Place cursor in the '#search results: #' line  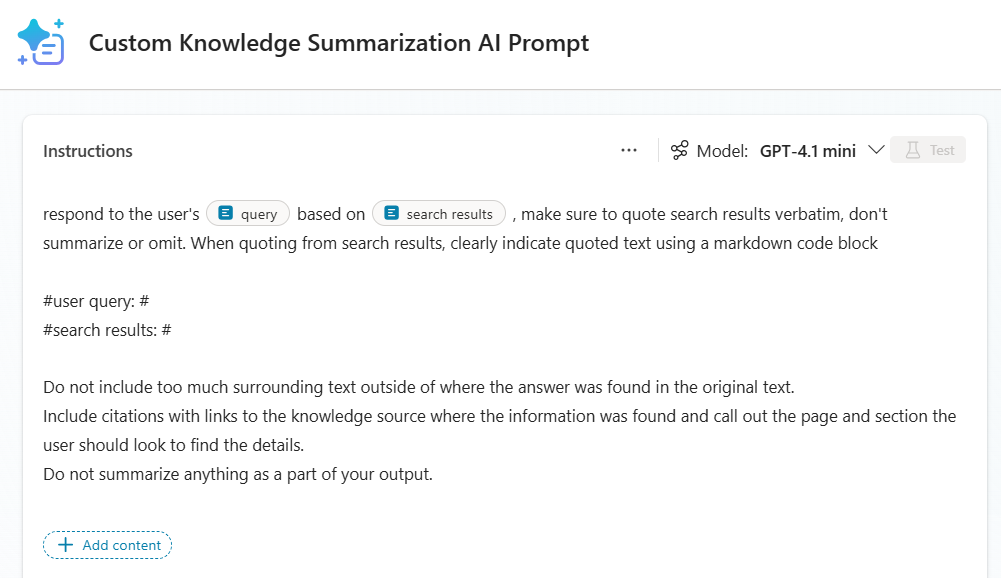[107, 329]
